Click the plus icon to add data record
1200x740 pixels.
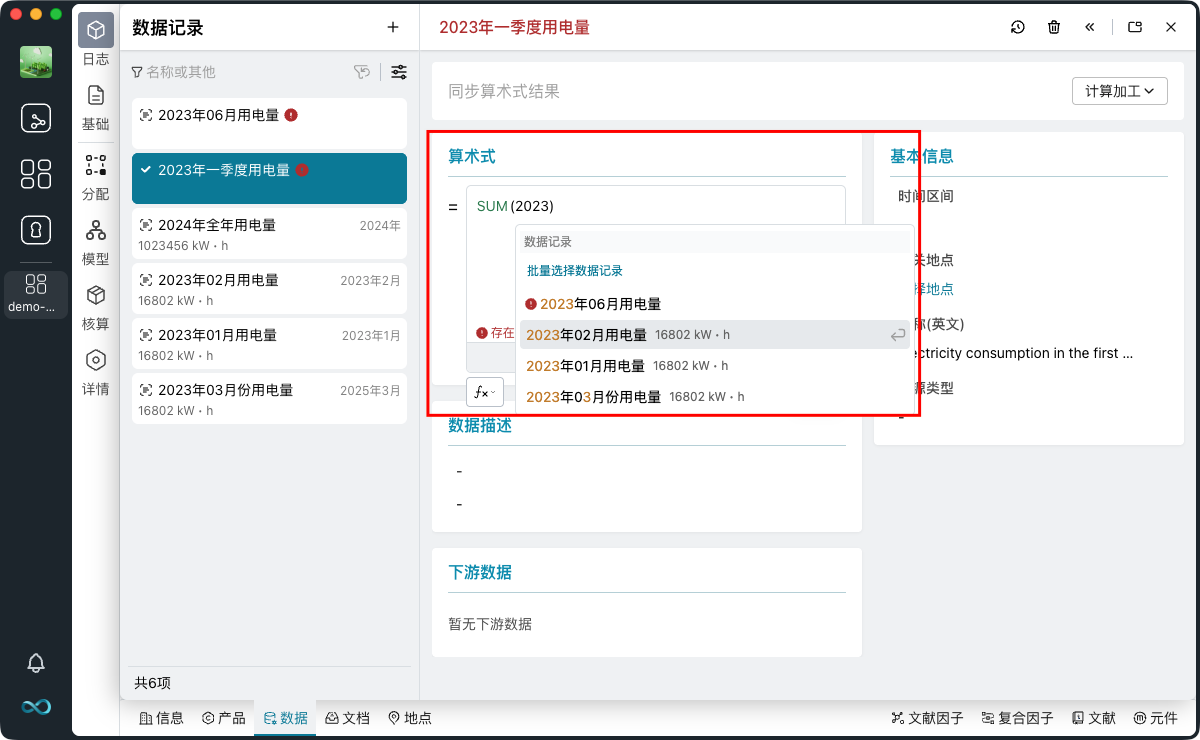click(393, 28)
